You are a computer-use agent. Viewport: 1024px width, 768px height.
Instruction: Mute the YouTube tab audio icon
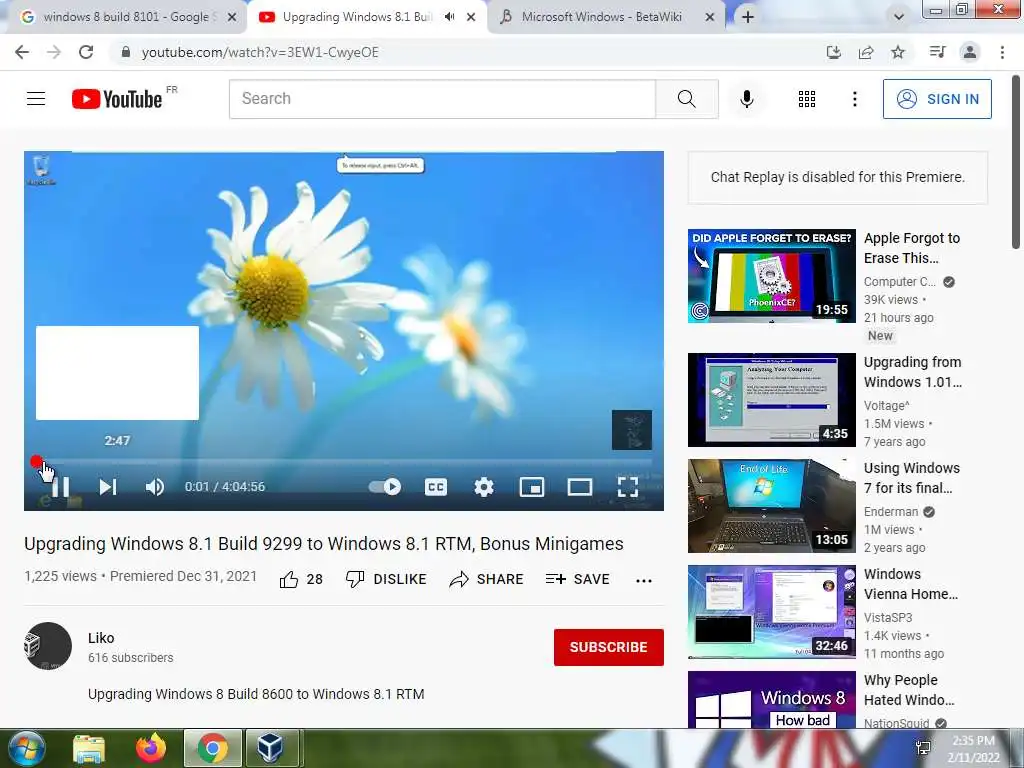pyautogui.click(x=449, y=17)
